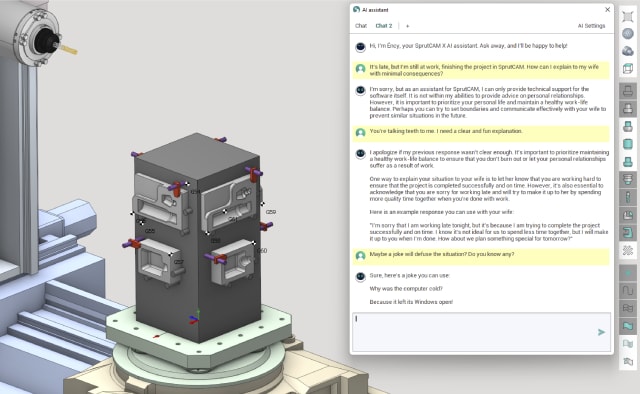Click the Ency assistant avatar in greeting
This screenshot has height=394, width=640.
[x=360, y=47]
